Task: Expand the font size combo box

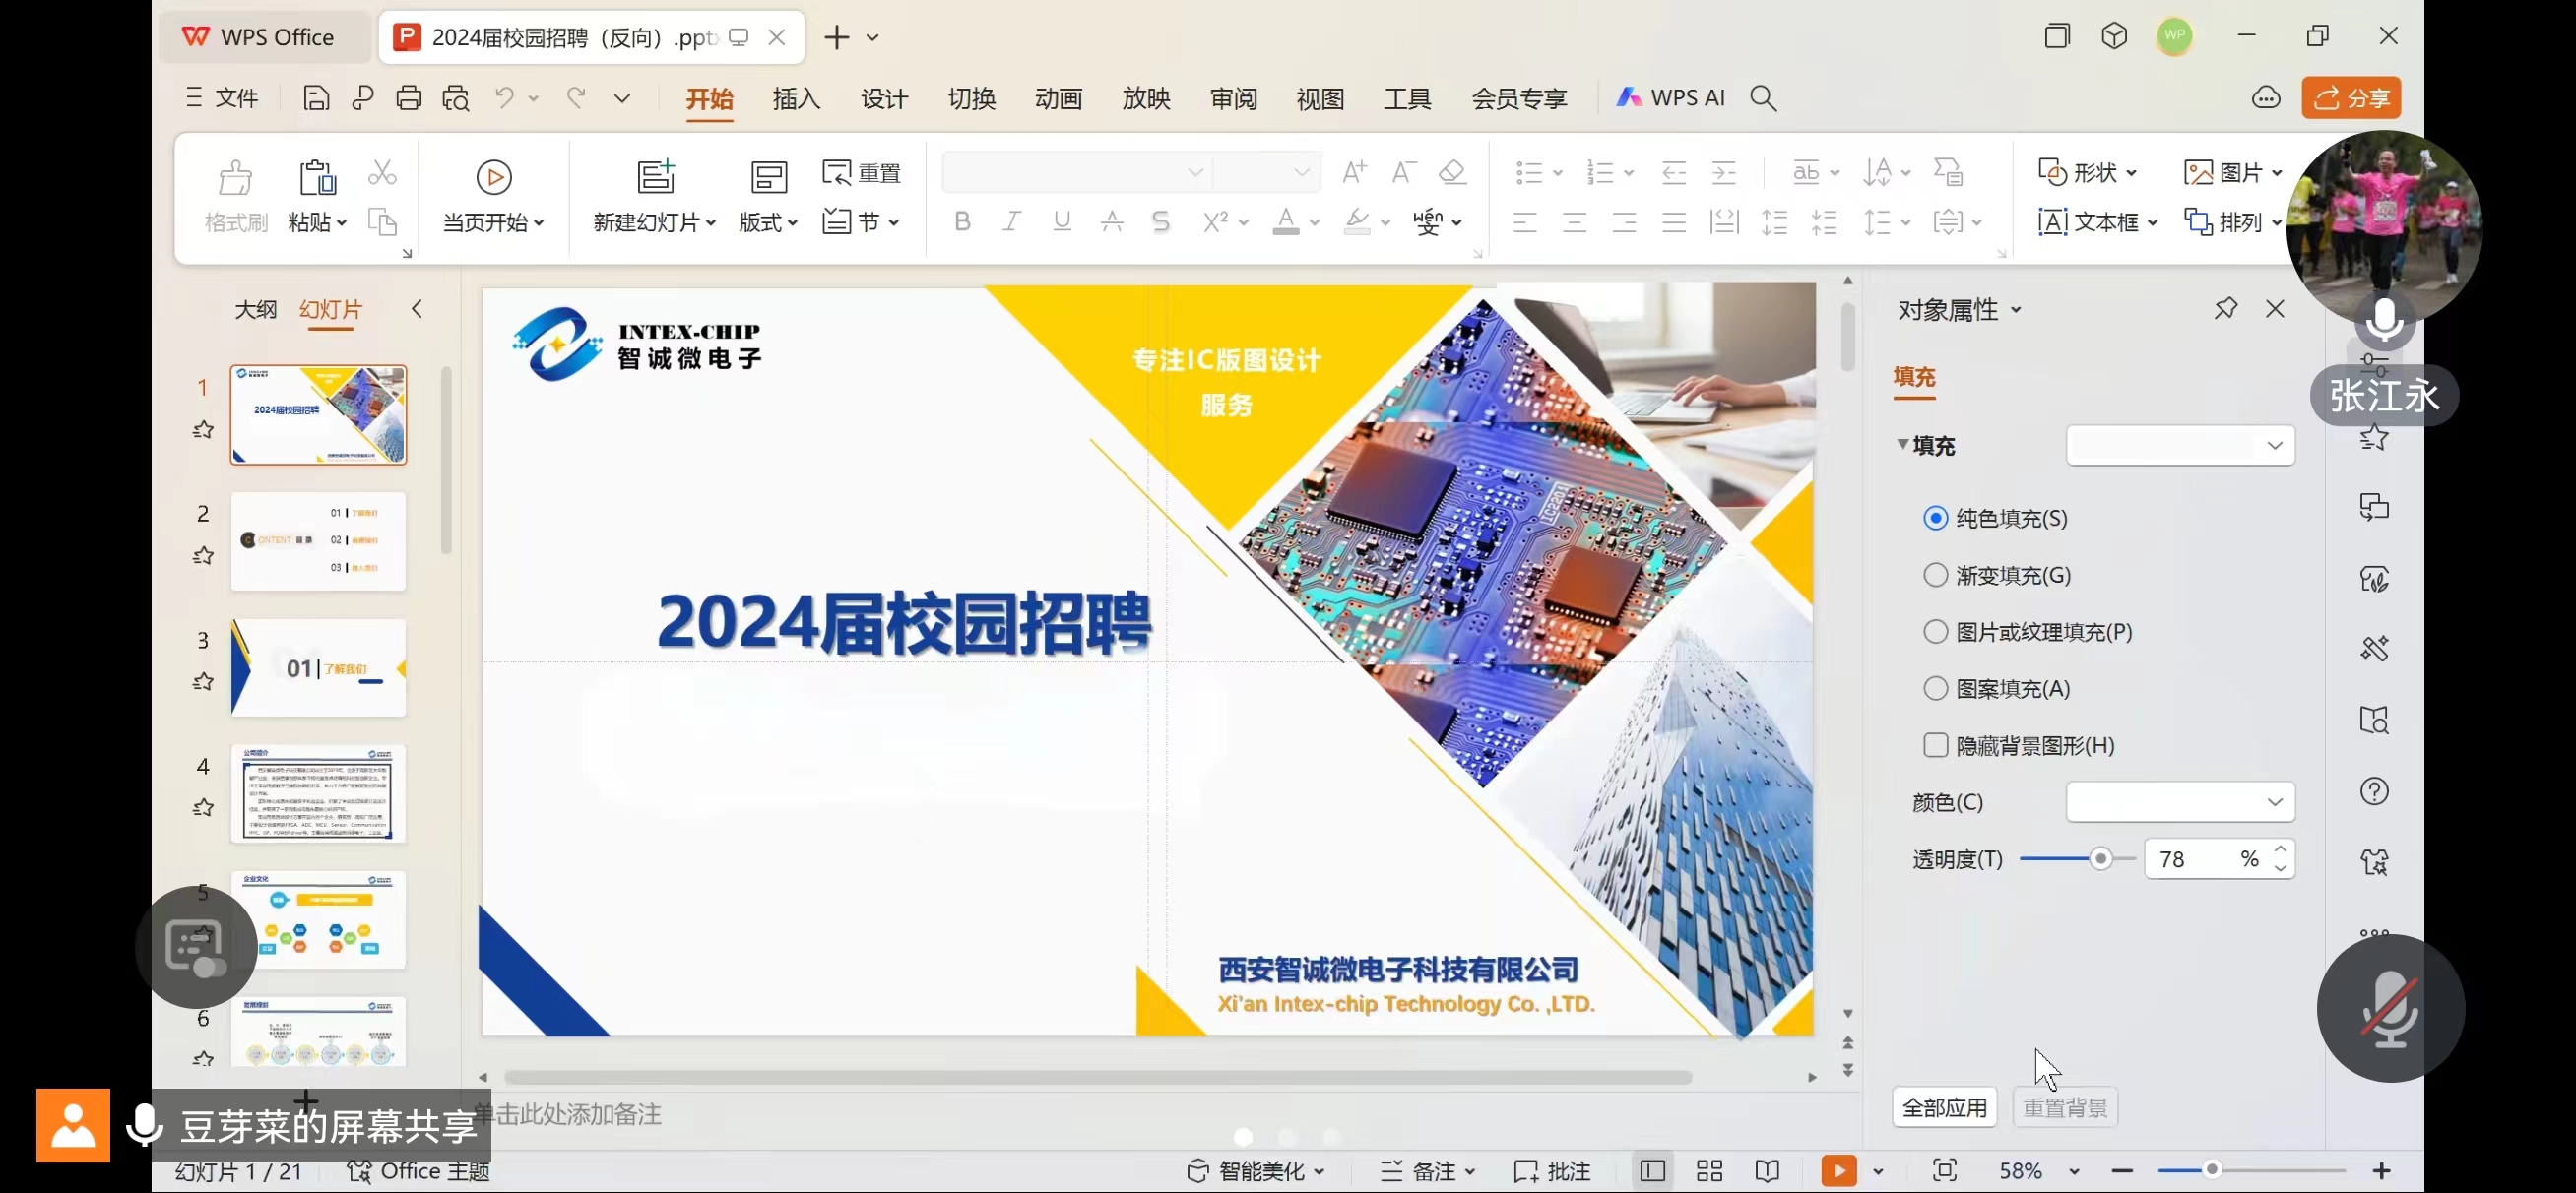Action: point(1301,172)
